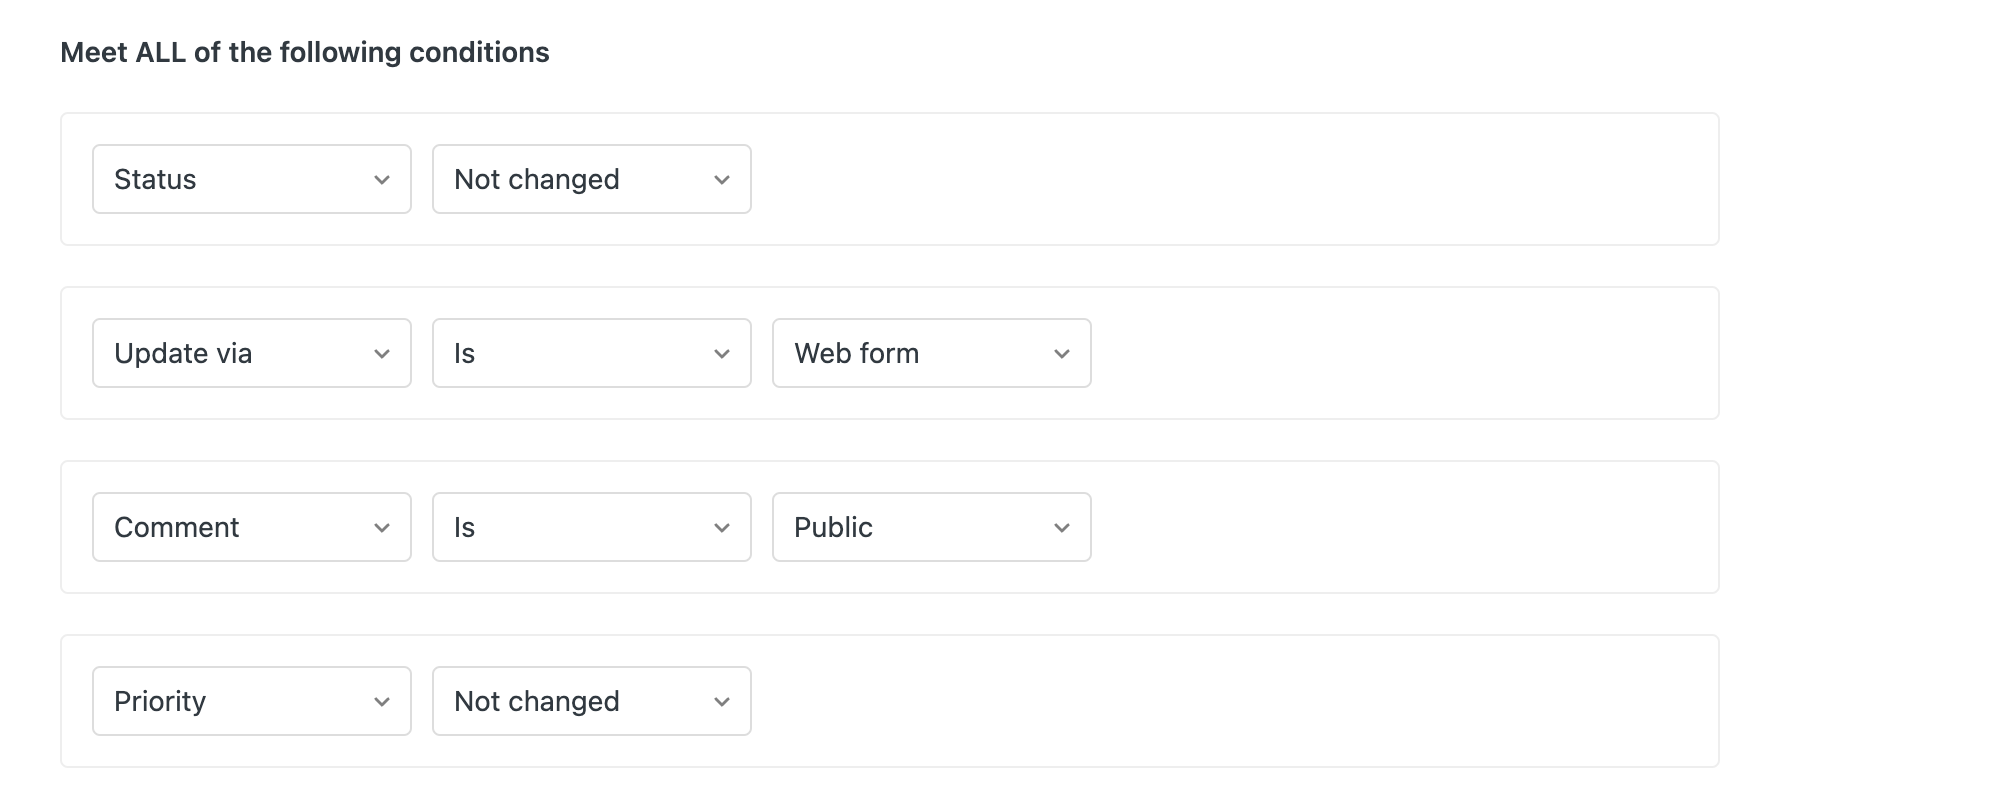
Task: Open the Public value dropdown
Action: click(x=931, y=527)
